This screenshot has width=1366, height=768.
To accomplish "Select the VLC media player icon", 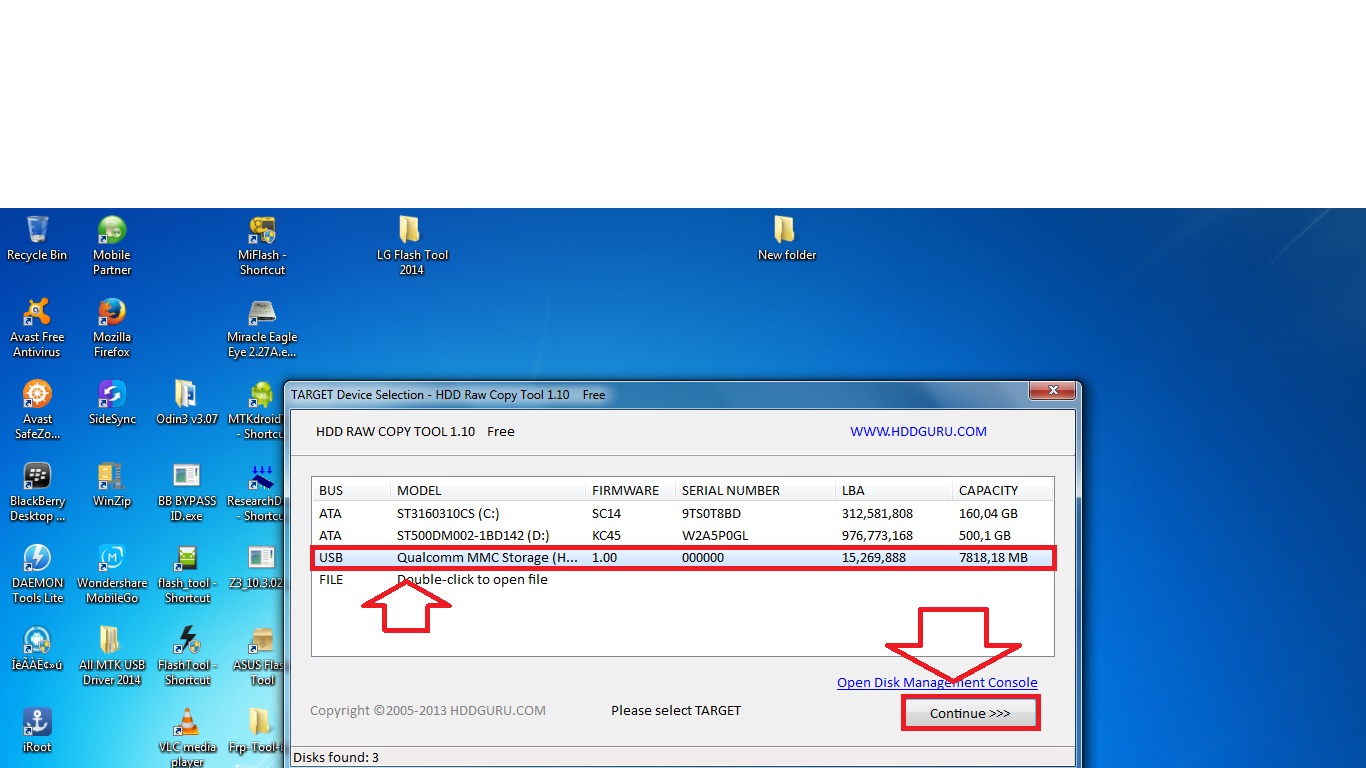I will tap(187, 737).
